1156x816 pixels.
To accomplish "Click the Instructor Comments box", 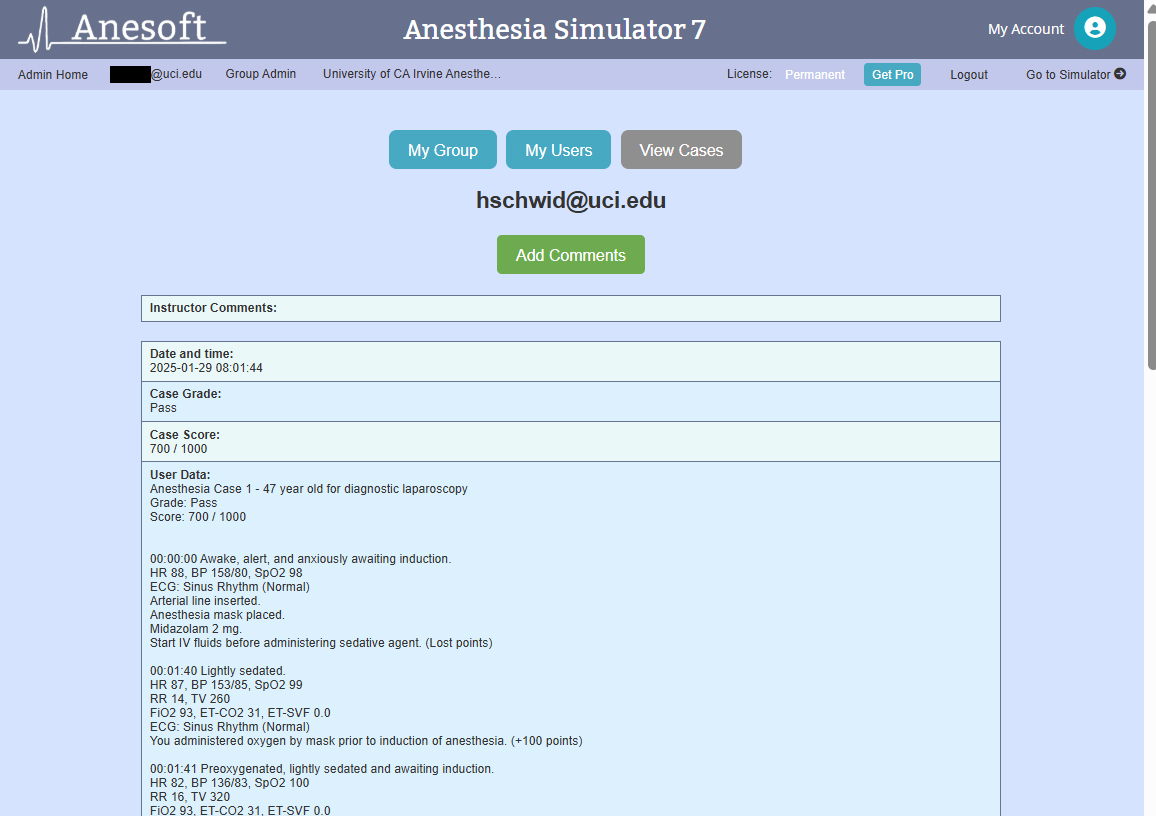I will 571,308.
